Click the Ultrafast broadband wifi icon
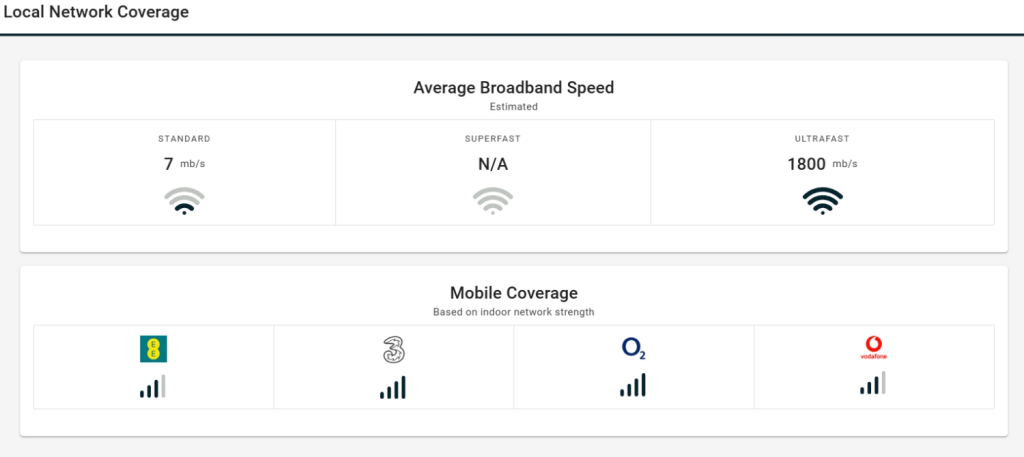Screen dimensions: 1024x457 click(822, 201)
